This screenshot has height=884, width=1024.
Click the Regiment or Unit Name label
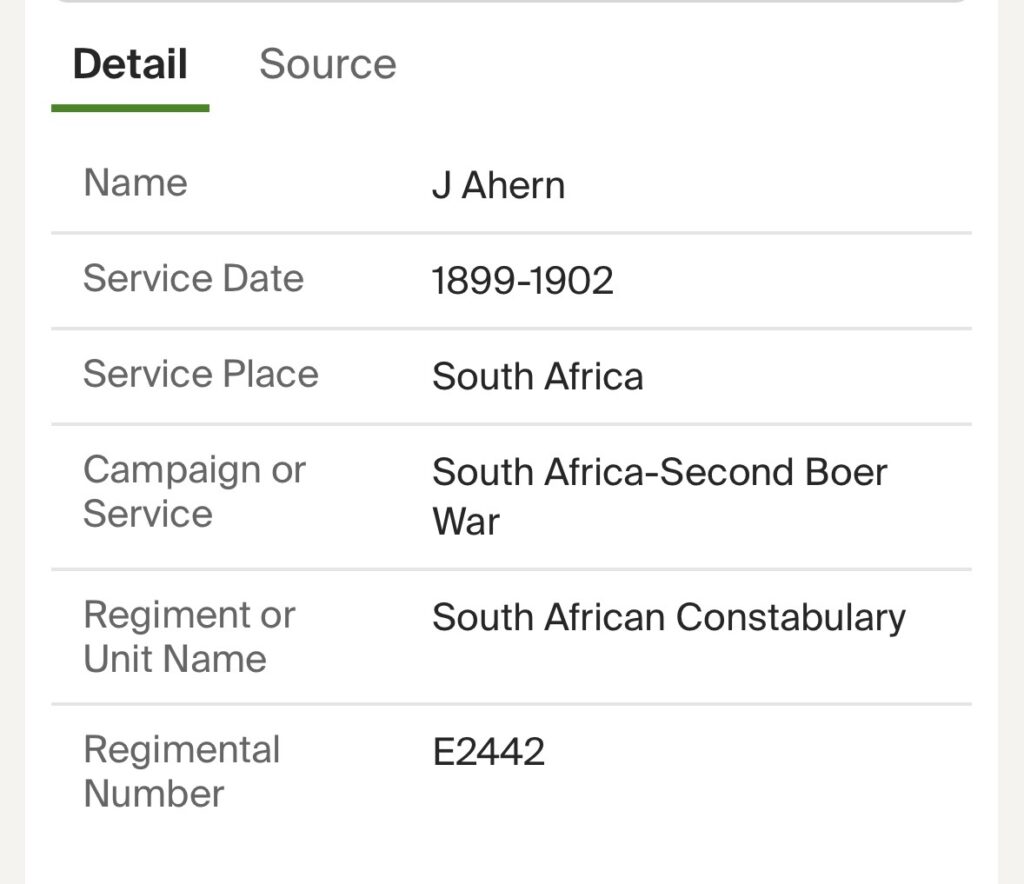188,636
